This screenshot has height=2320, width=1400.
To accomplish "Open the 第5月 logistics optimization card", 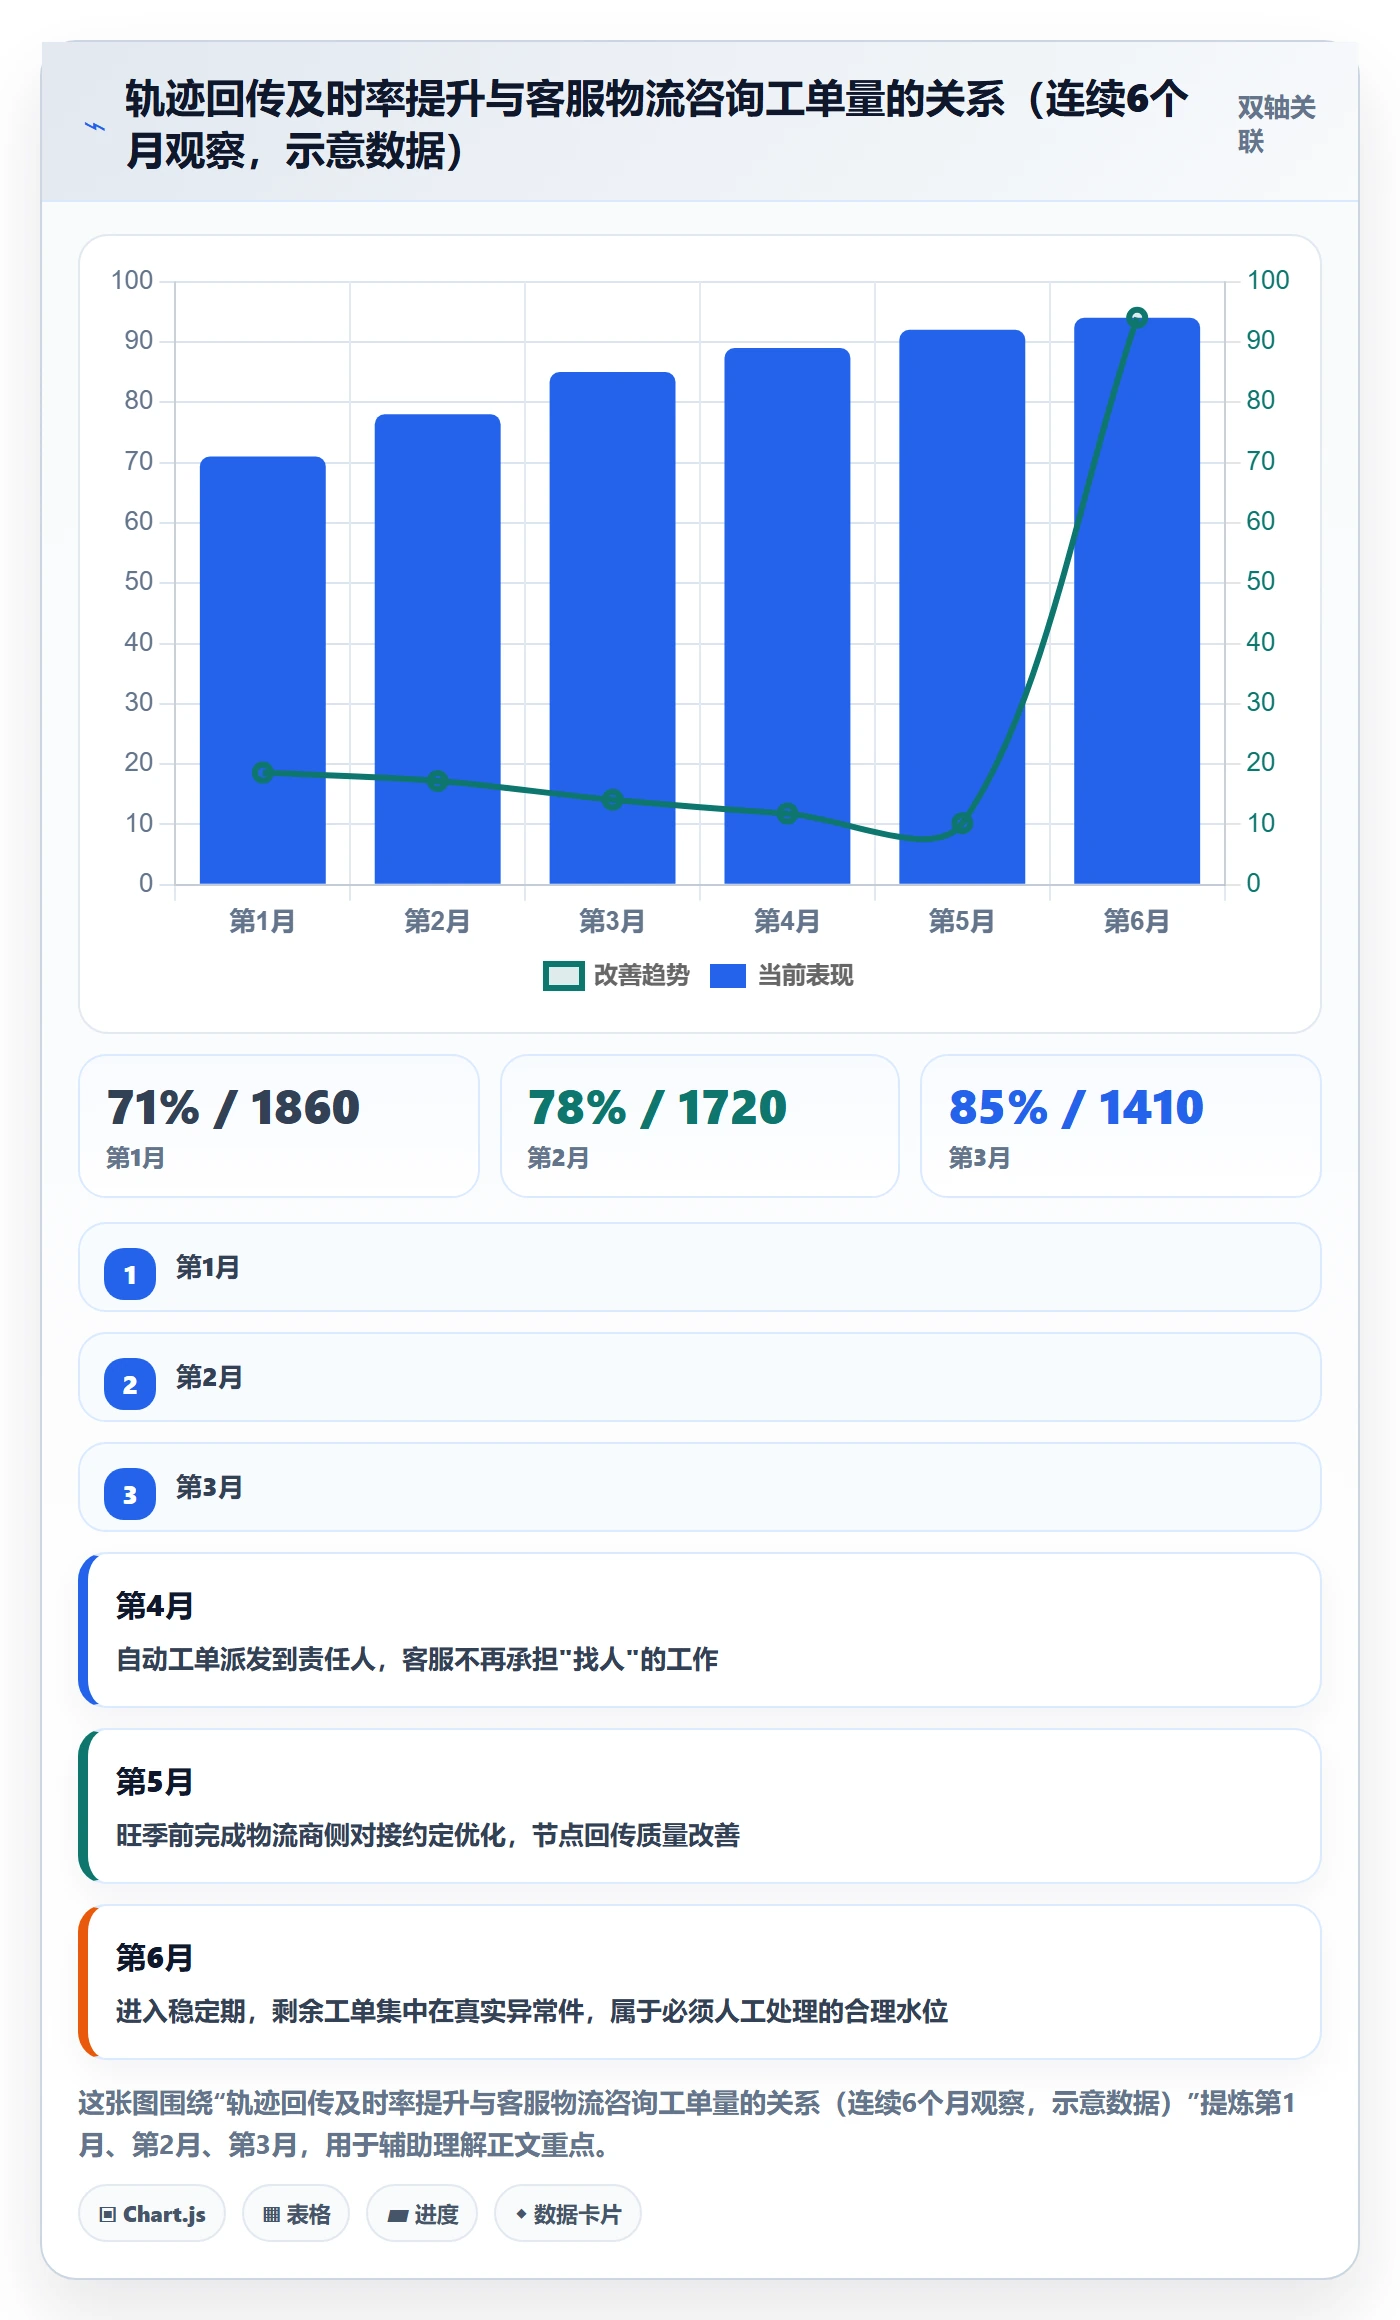I will coord(700,1806).
